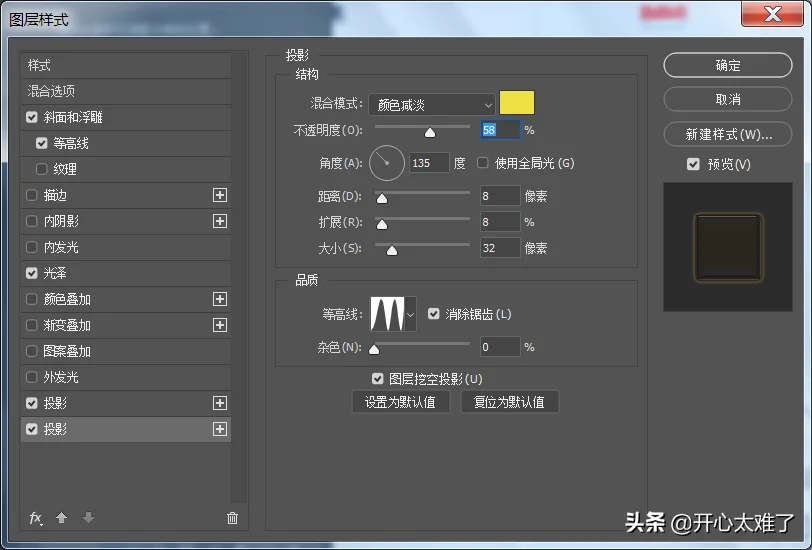The width and height of the screenshot is (812, 550).
Task: Enable the 纹理 checkbox
Action: tap(42, 169)
